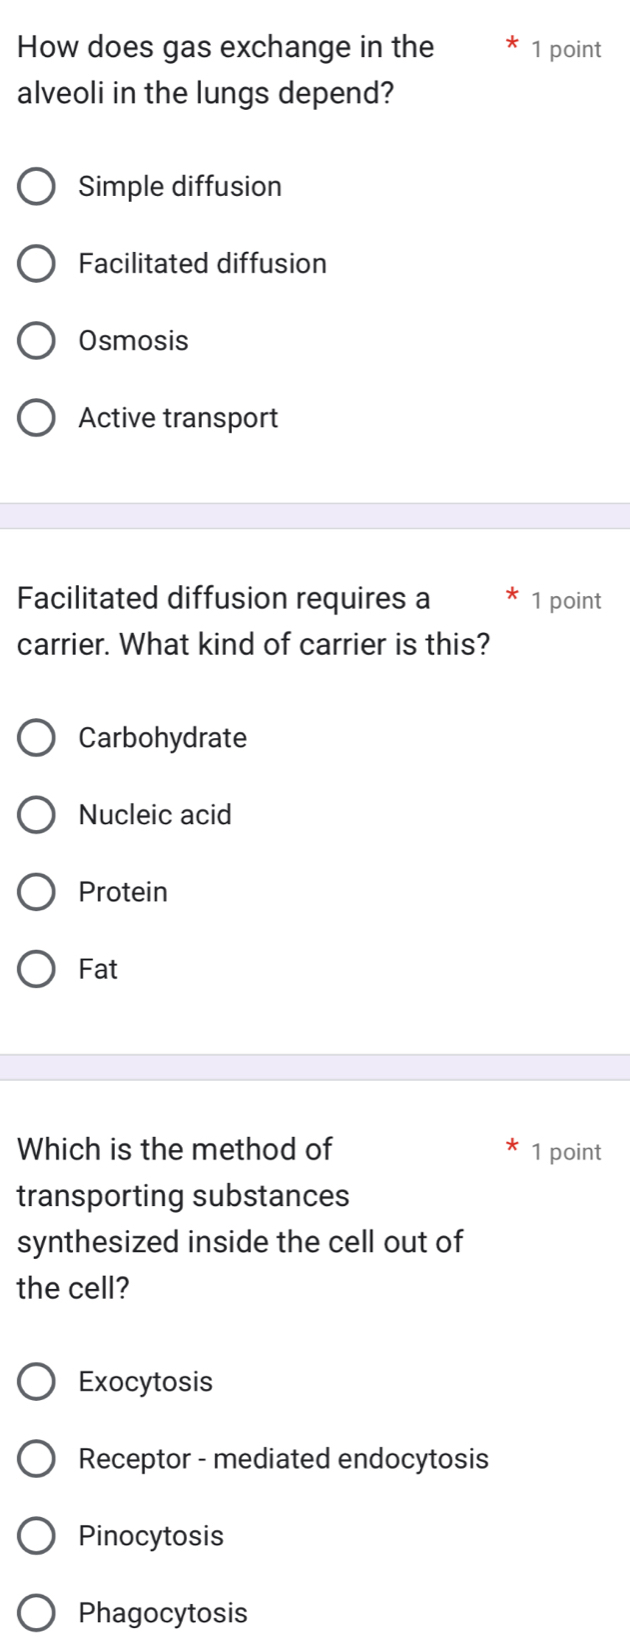This screenshot has height=1652, width=630.
Task: Mark Protein as the carrier answer
Action: tap(37, 892)
